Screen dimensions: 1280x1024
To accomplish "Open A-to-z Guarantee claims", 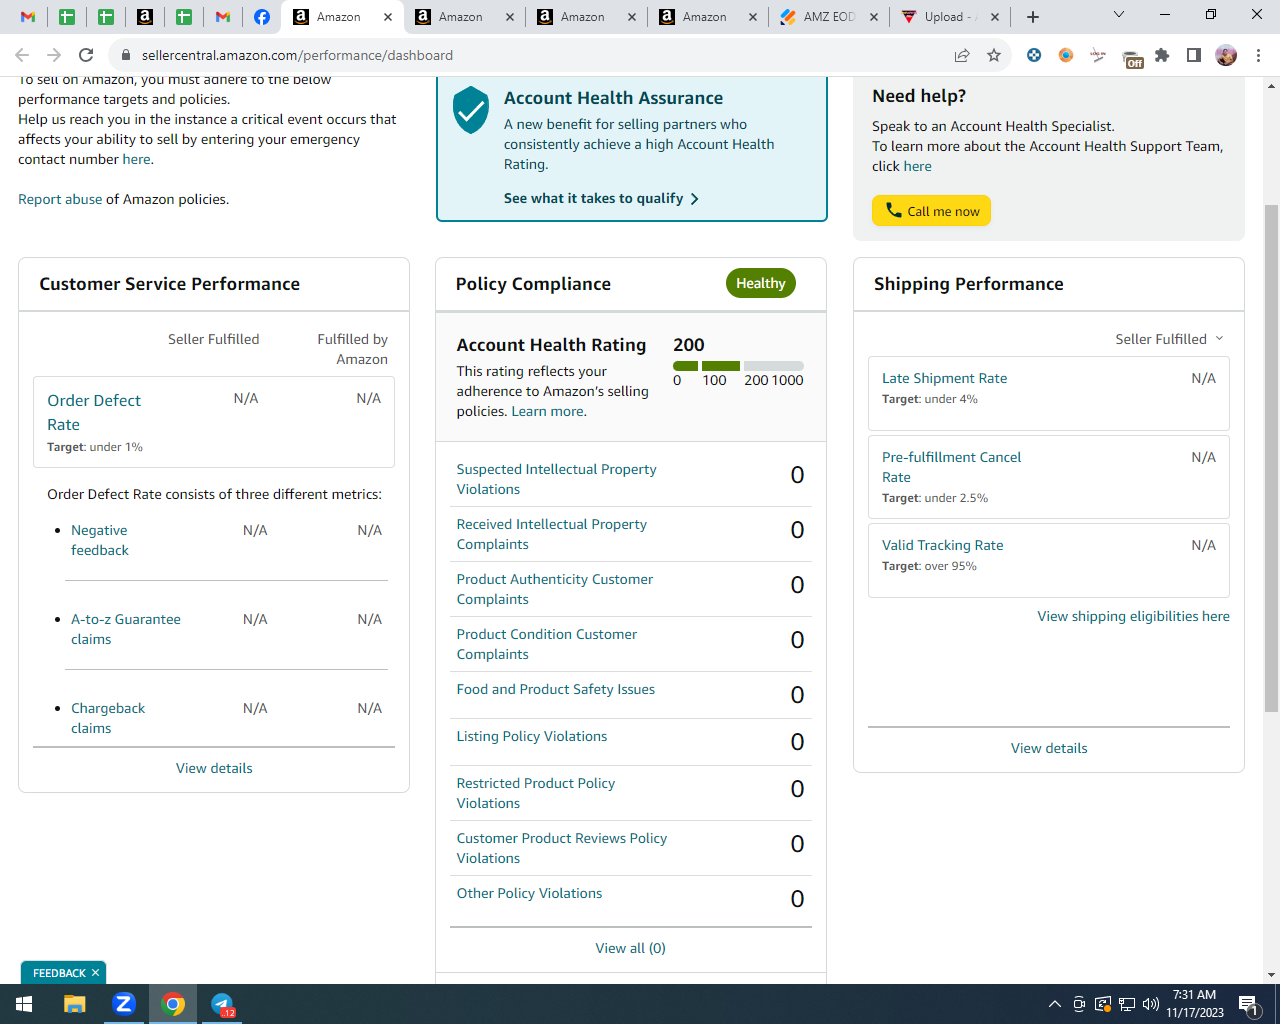I will (126, 629).
